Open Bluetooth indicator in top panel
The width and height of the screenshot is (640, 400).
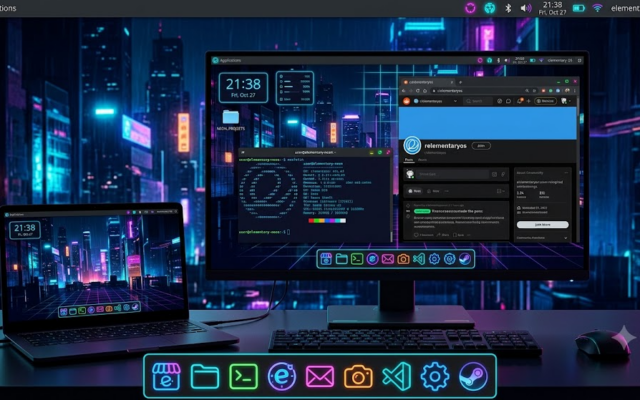point(508,8)
